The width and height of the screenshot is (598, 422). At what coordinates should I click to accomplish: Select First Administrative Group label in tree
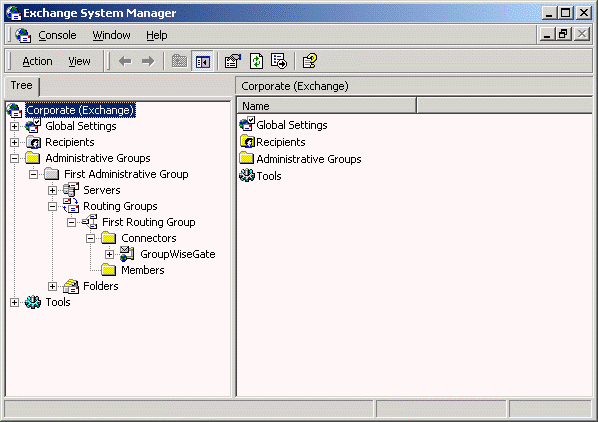point(126,174)
